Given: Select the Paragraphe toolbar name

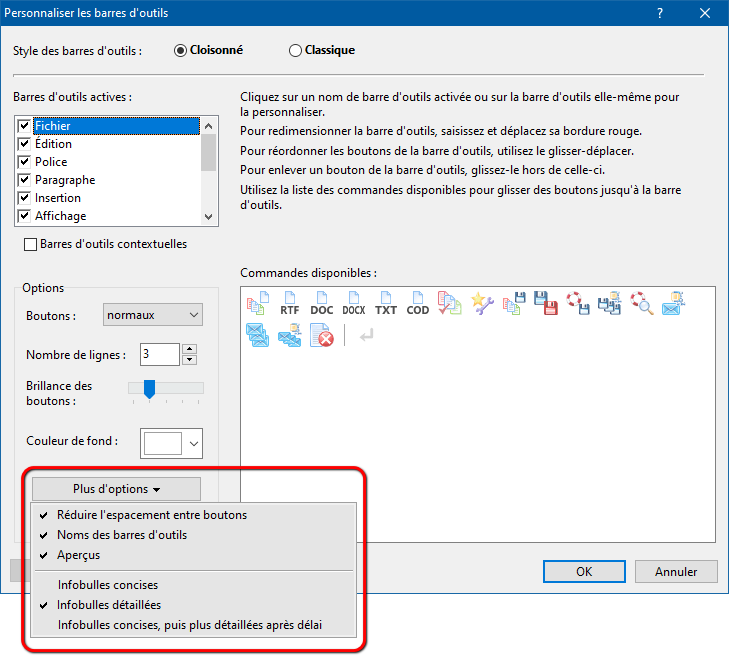Looking at the screenshot, I should tap(65, 180).
